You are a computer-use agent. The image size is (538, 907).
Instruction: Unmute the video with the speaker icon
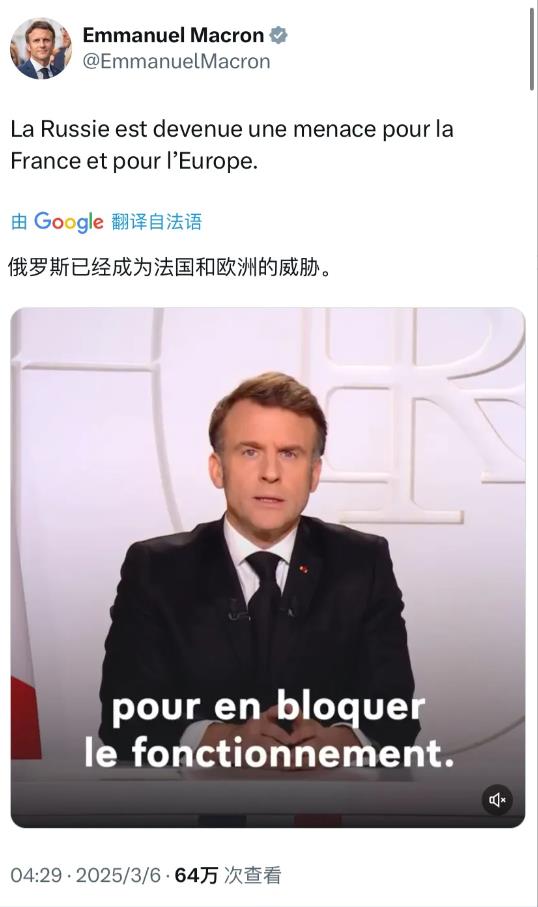coord(497,799)
